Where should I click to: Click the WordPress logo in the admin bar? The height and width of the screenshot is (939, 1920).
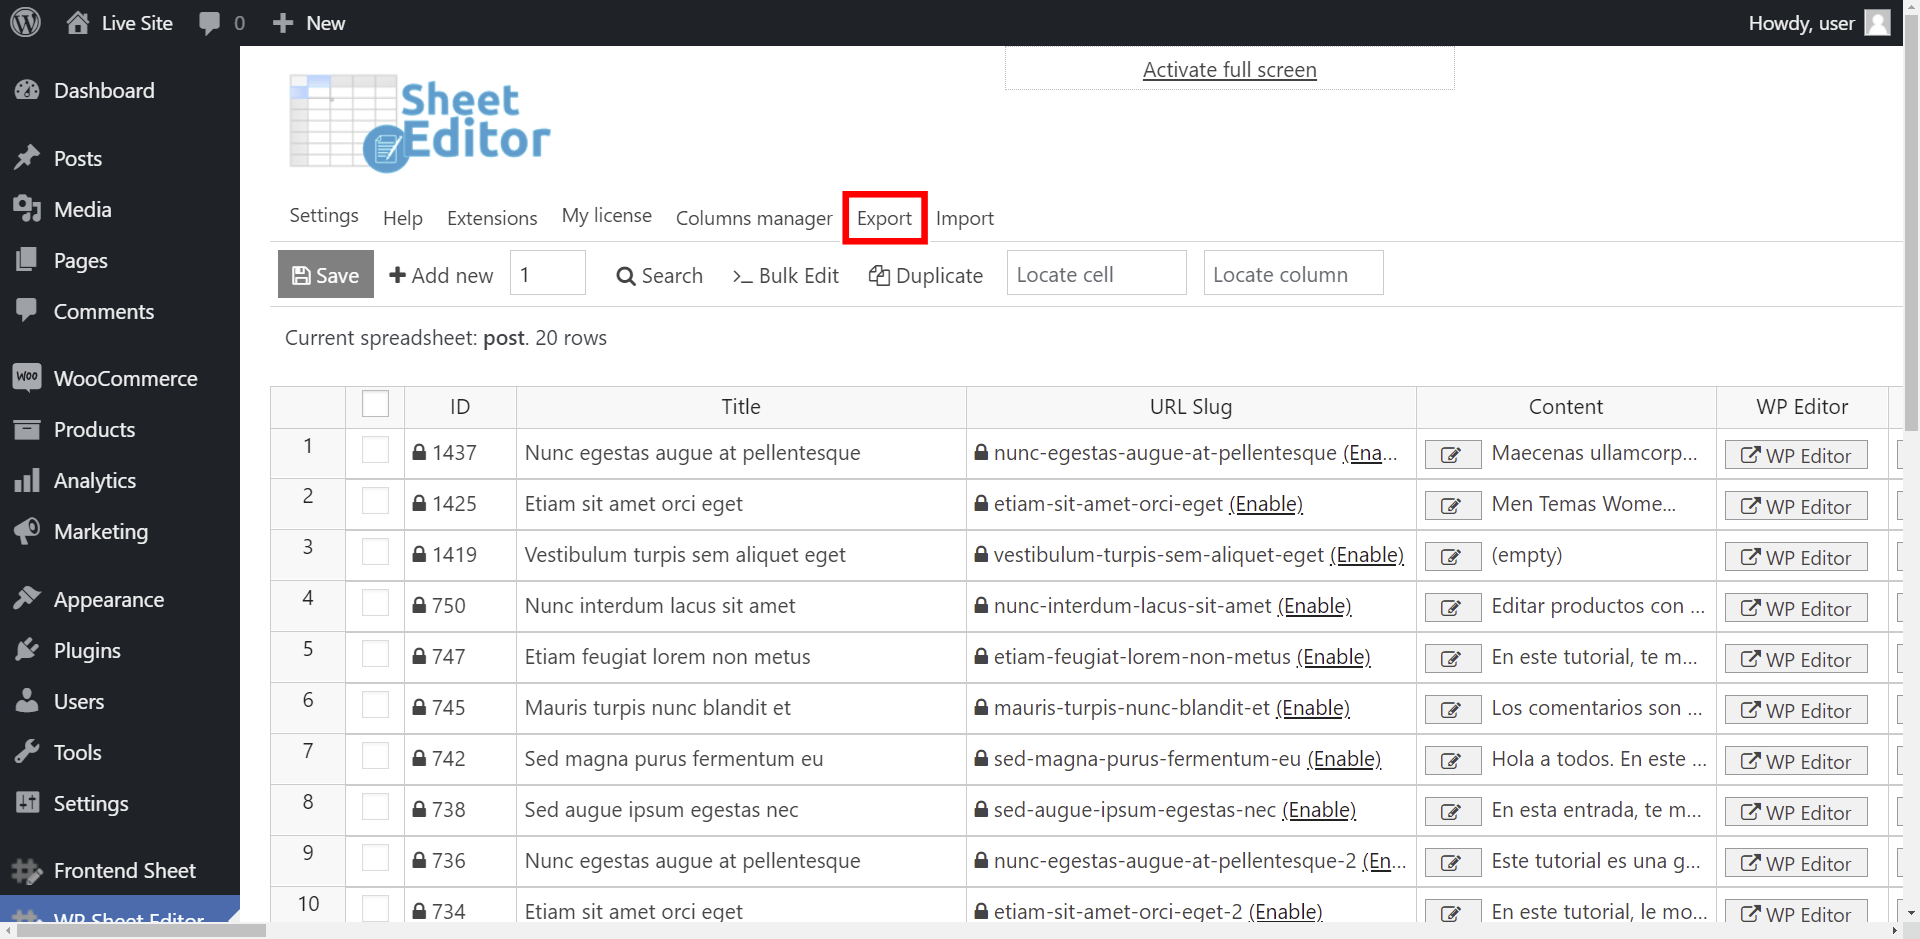point(24,22)
